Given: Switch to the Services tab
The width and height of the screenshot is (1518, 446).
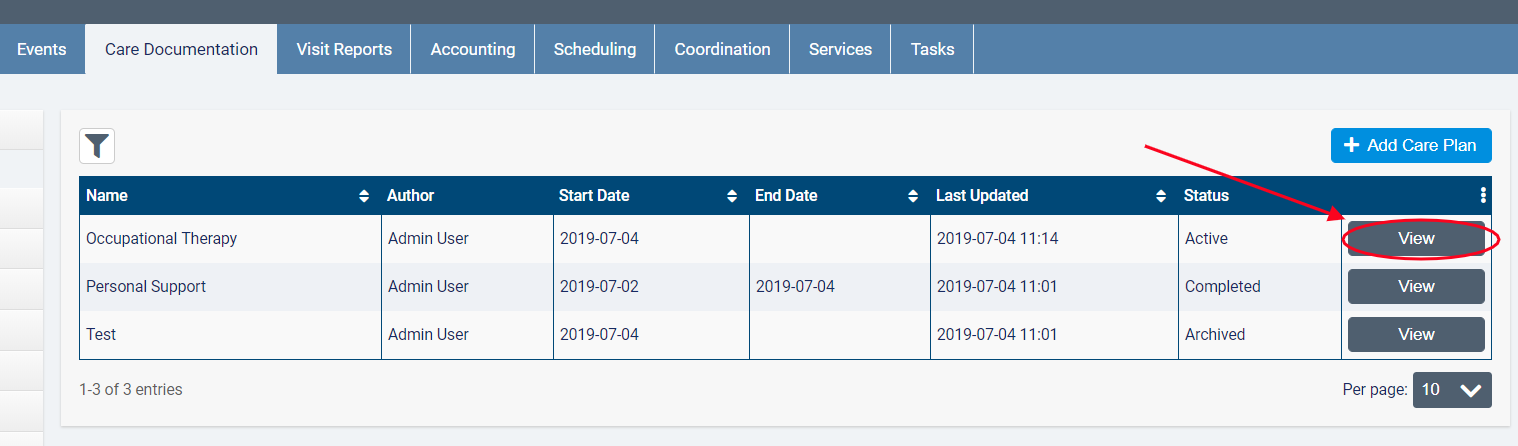Looking at the screenshot, I should [840, 49].
